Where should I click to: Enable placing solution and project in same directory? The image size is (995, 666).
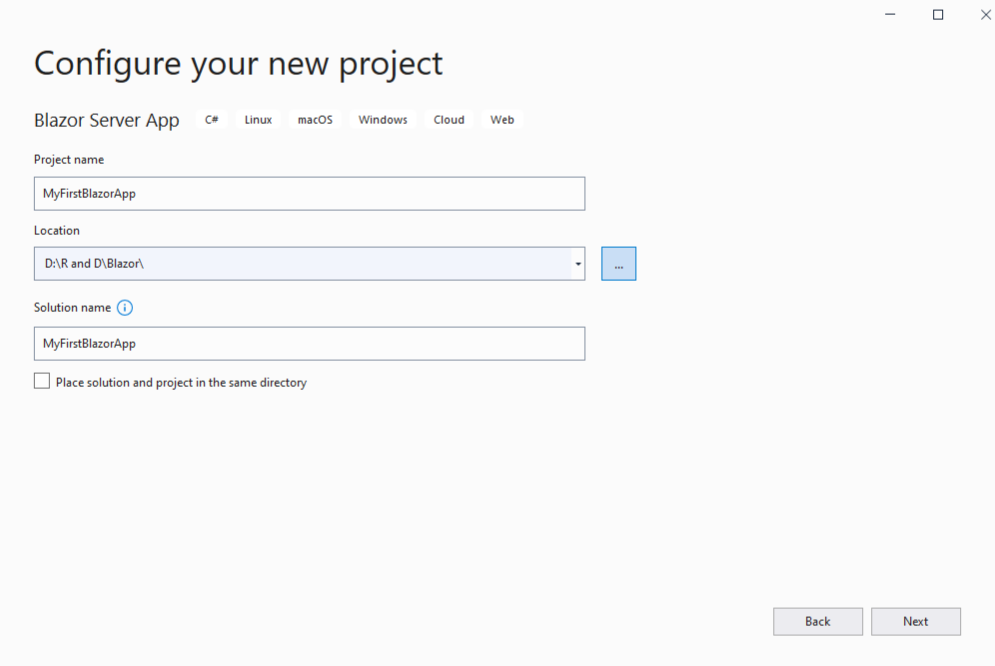coord(42,381)
